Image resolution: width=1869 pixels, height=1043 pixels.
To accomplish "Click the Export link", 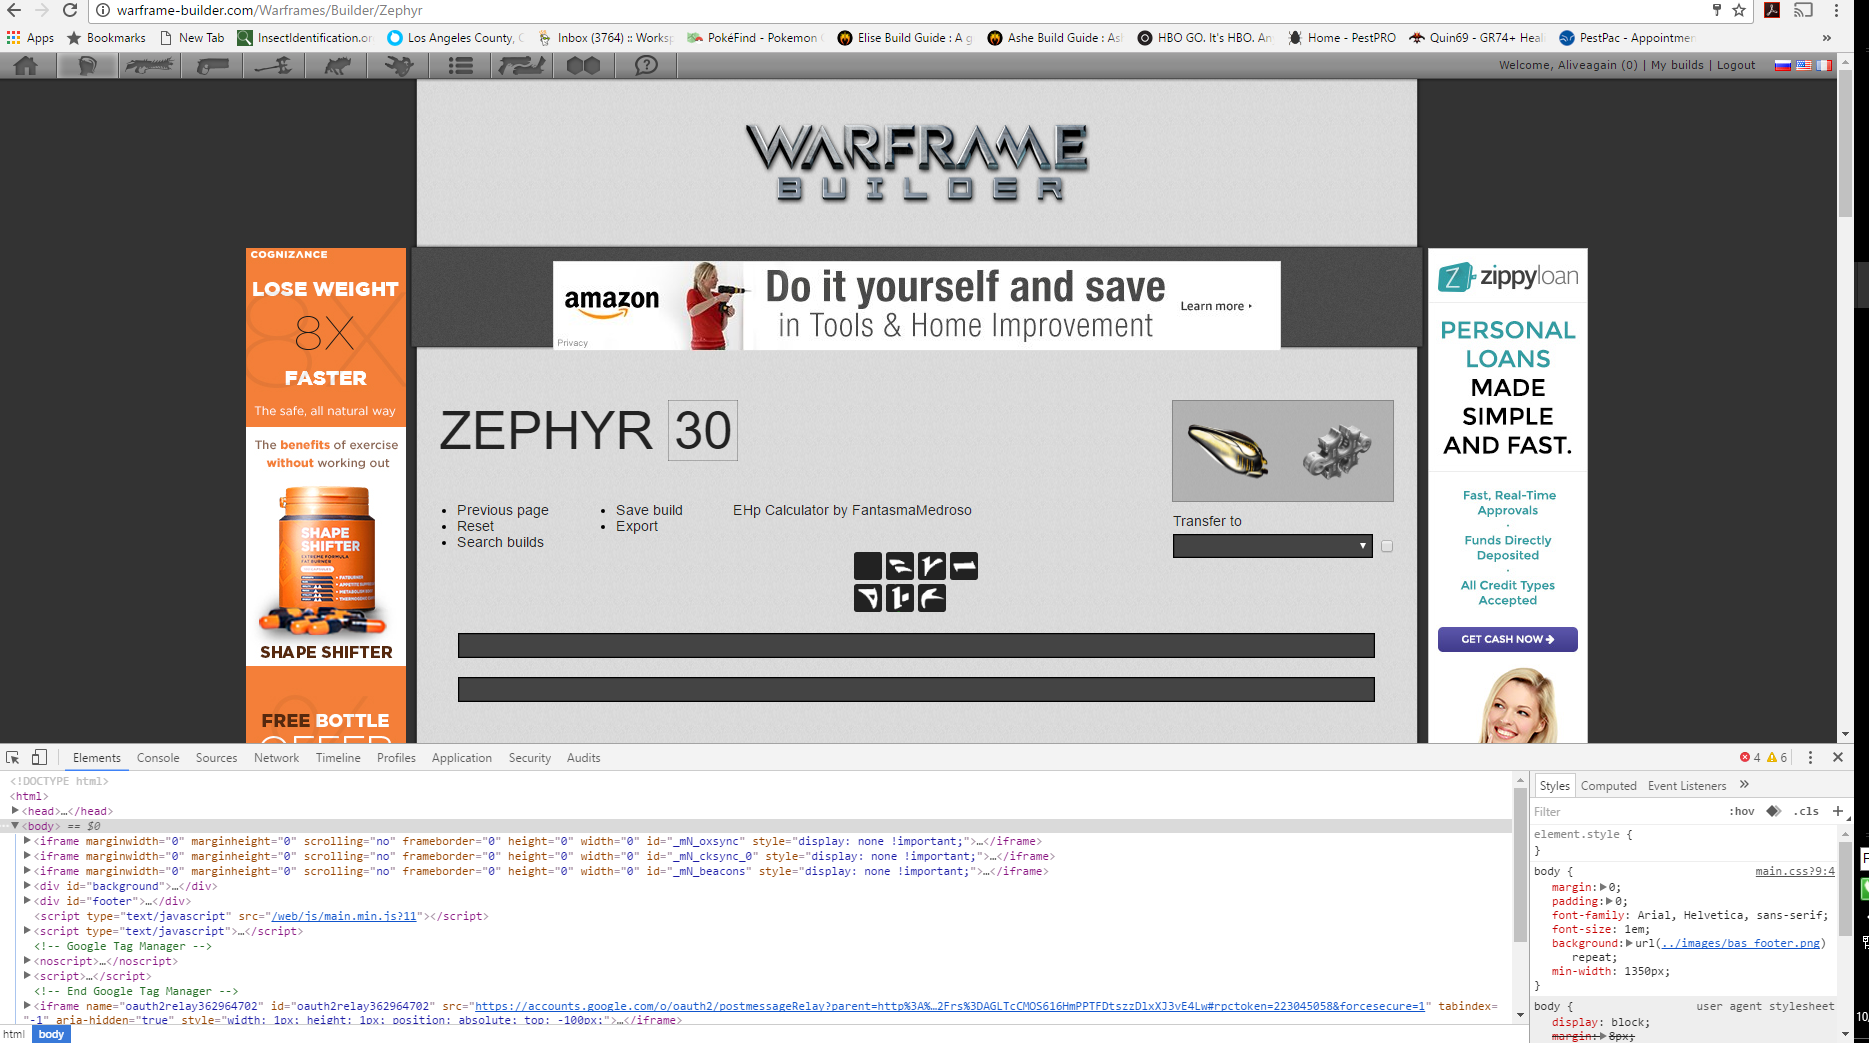I will (637, 526).
